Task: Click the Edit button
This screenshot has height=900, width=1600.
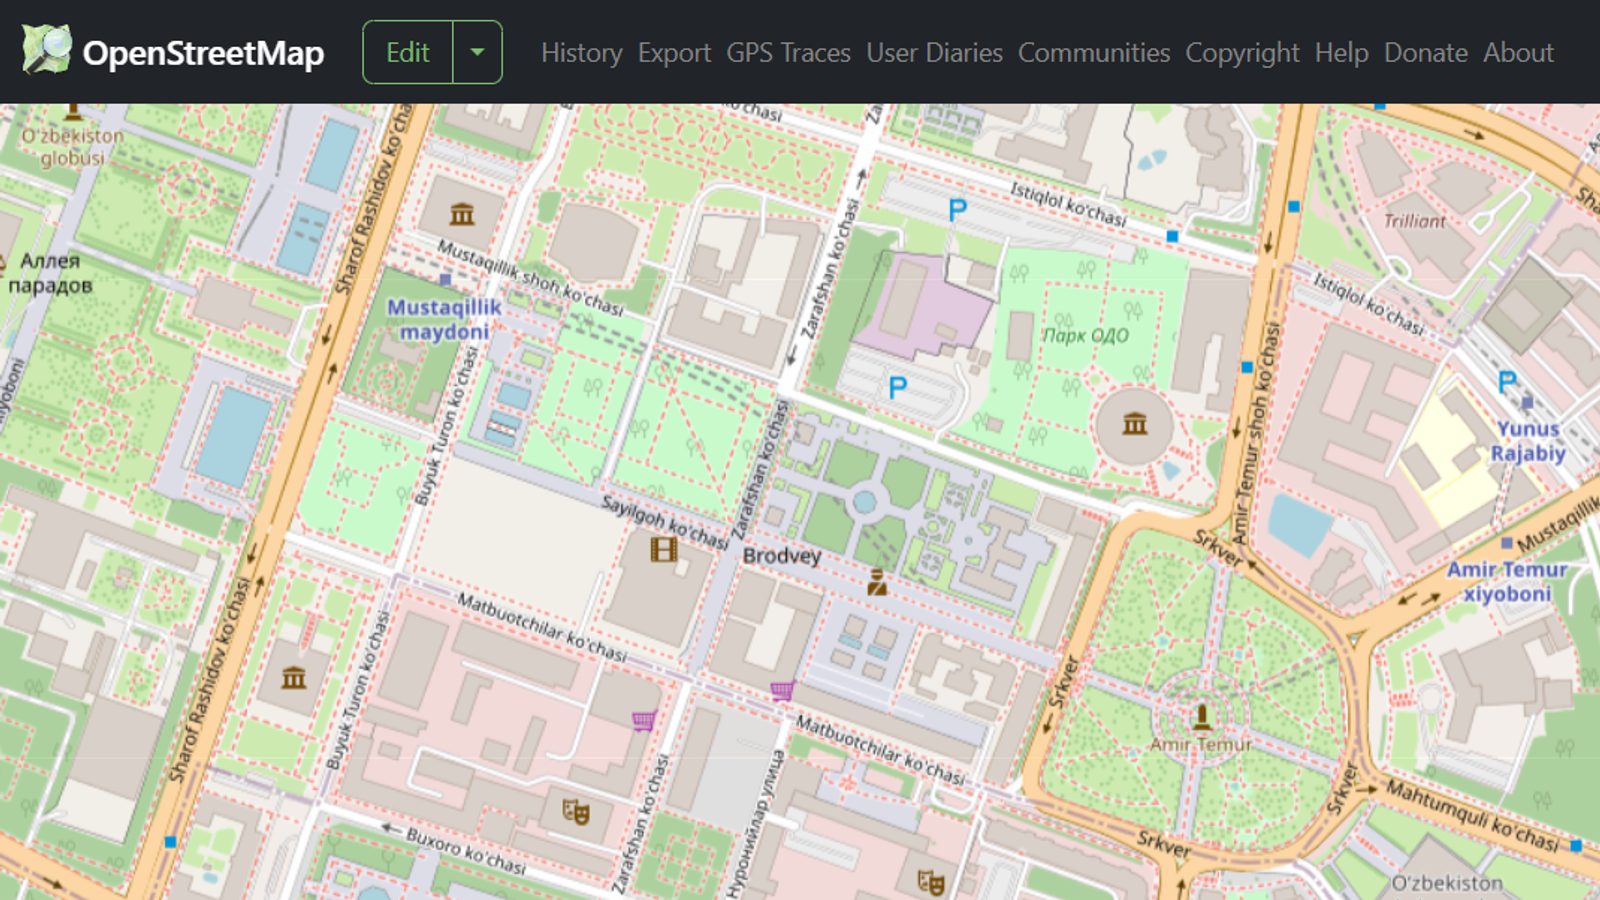Action: pyautogui.click(x=408, y=52)
